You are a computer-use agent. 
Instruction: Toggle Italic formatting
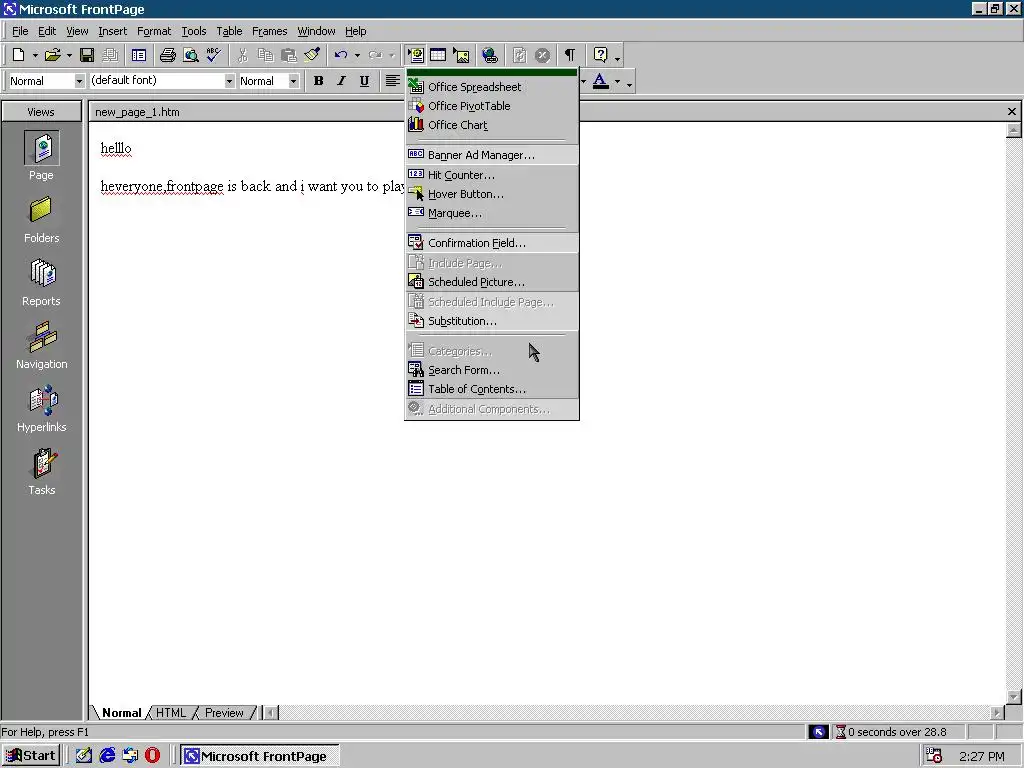click(x=342, y=81)
